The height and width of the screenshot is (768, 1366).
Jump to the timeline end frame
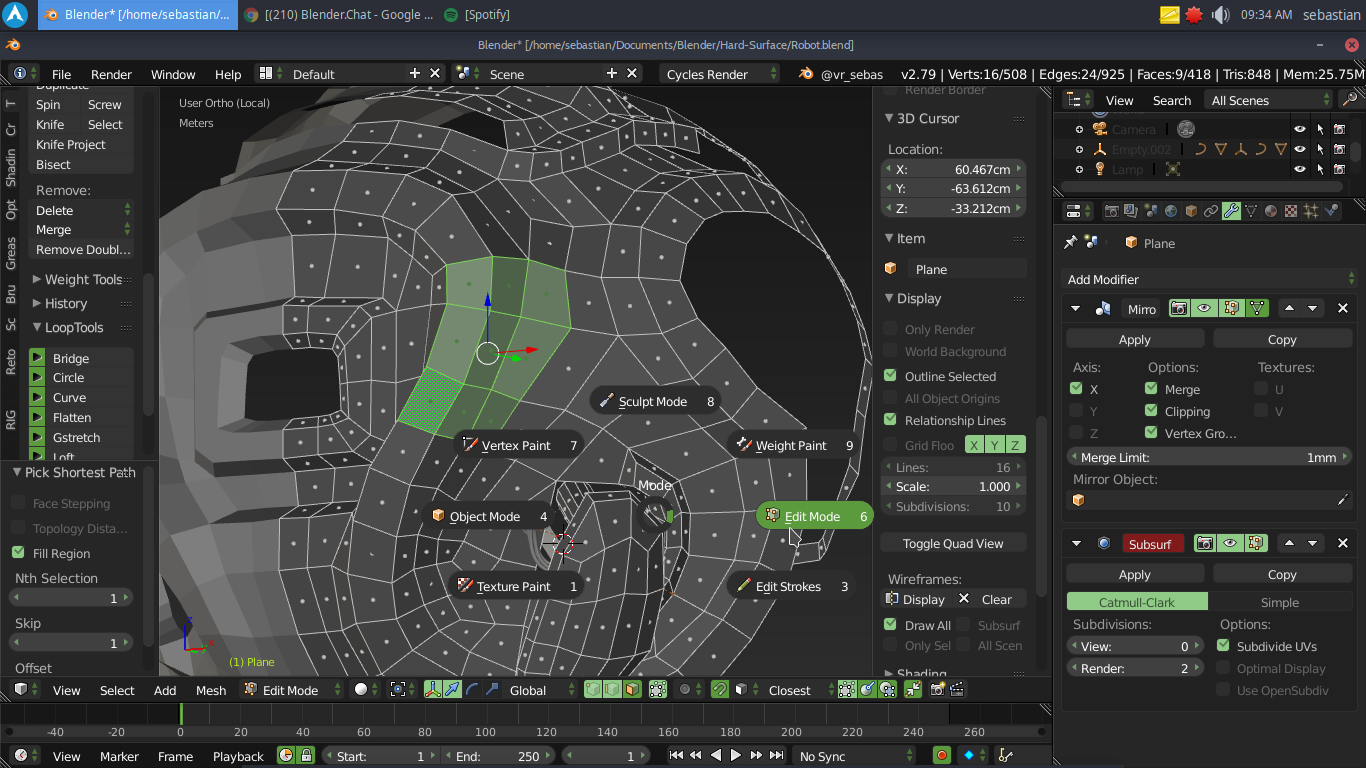click(776, 756)
